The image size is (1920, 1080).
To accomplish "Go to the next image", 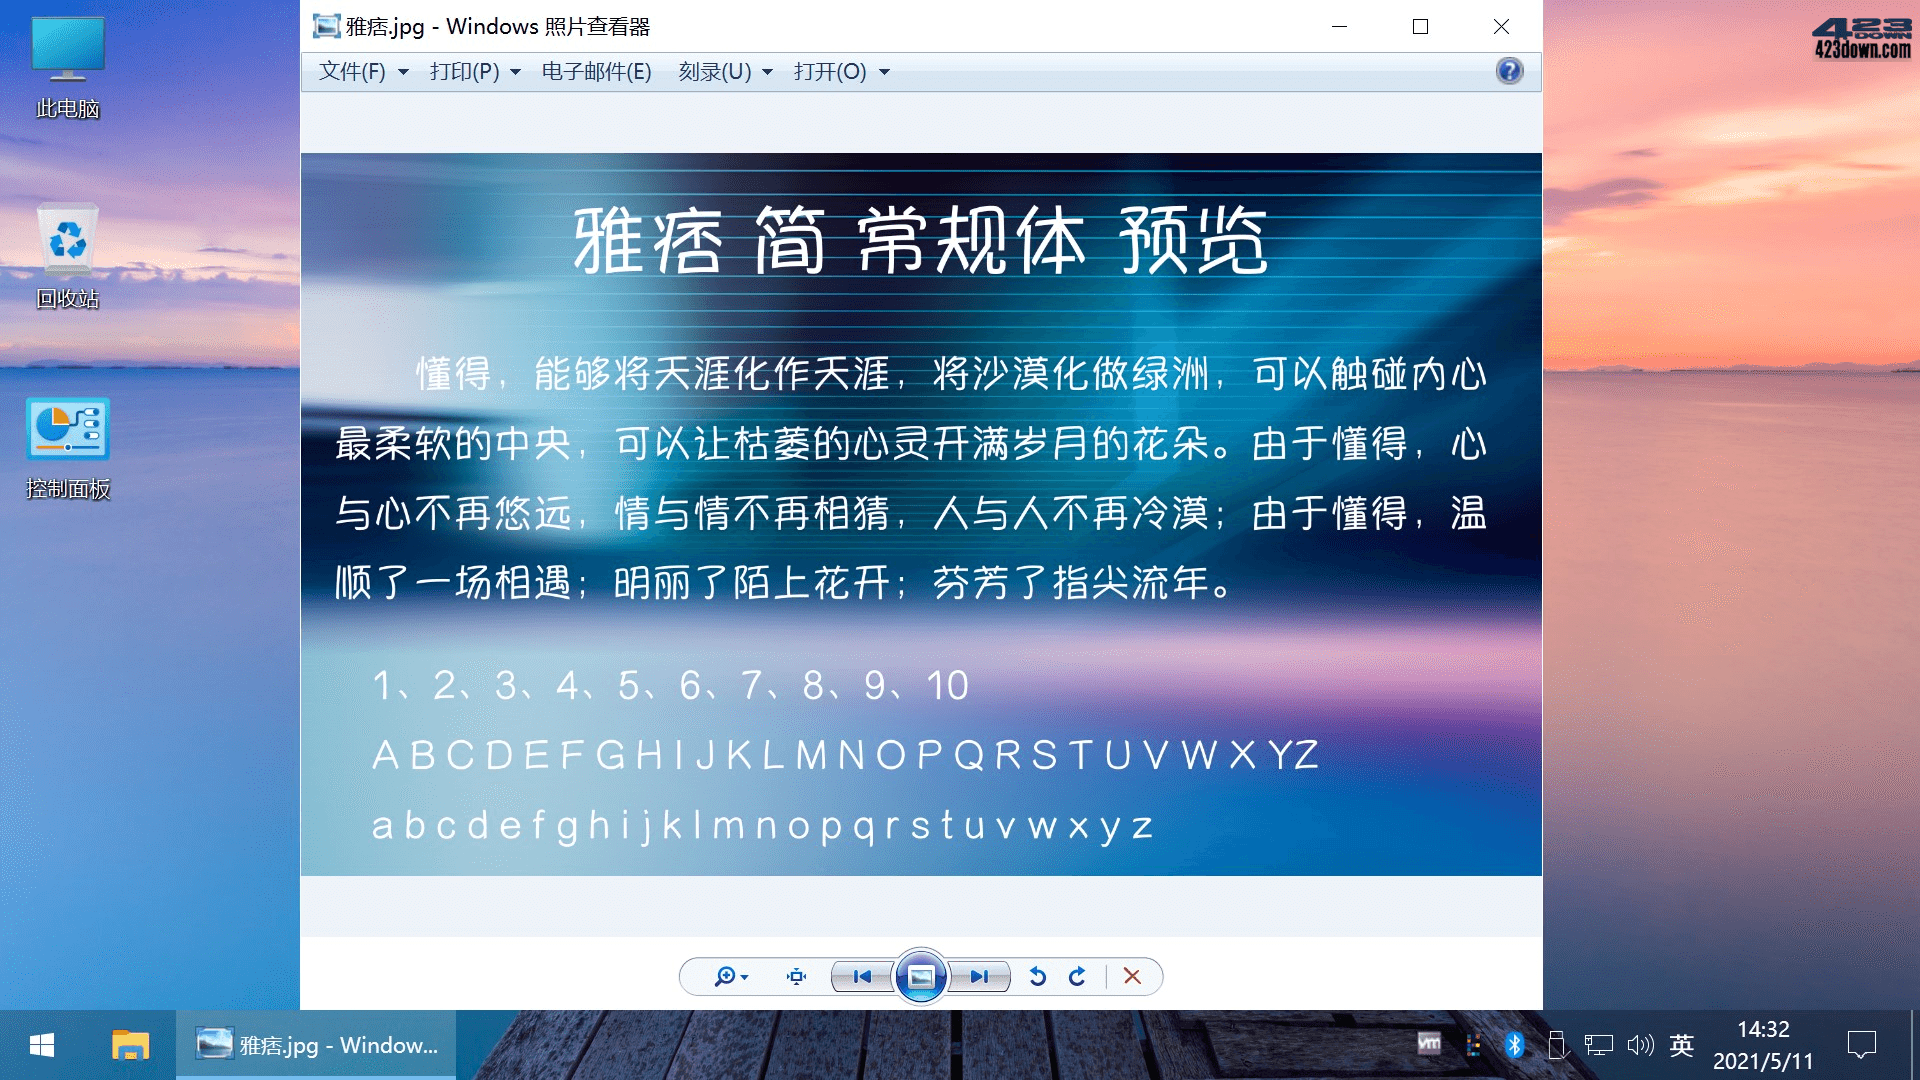I will (980, 977).
